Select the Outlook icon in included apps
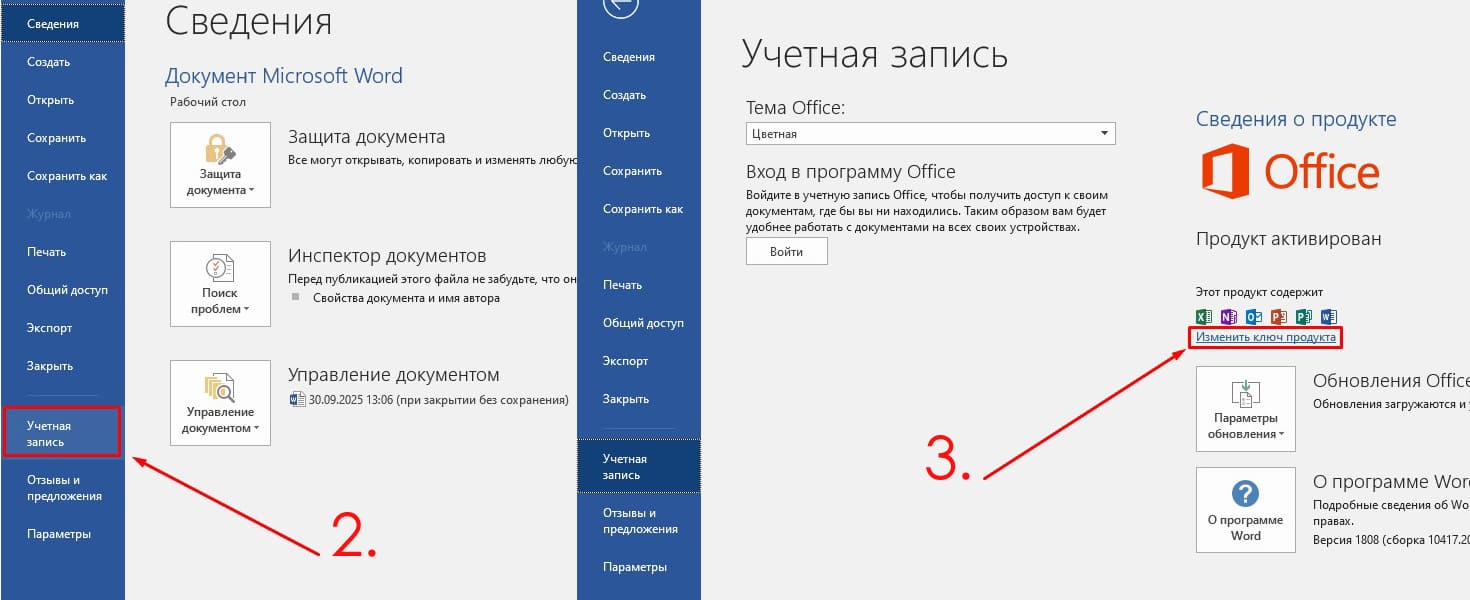Screen dimensions: 1470x600 click(1252, 316)
